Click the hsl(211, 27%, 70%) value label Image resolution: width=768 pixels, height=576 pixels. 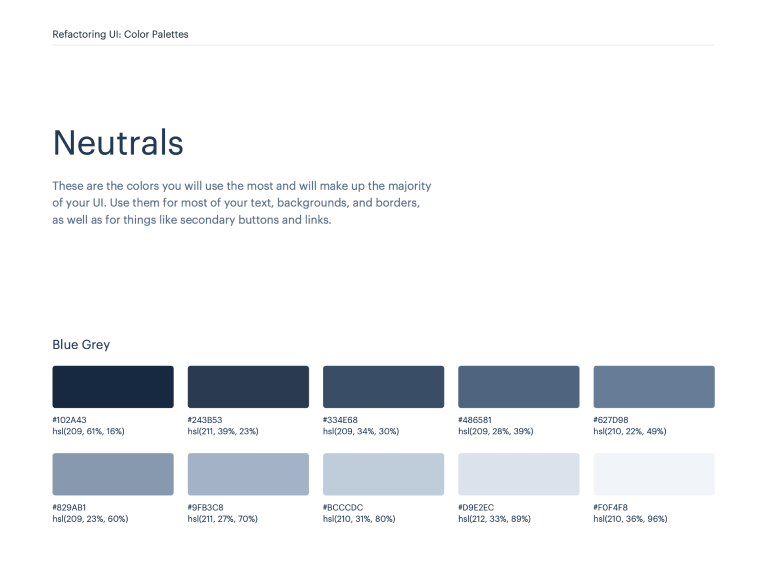click(223, 519)
